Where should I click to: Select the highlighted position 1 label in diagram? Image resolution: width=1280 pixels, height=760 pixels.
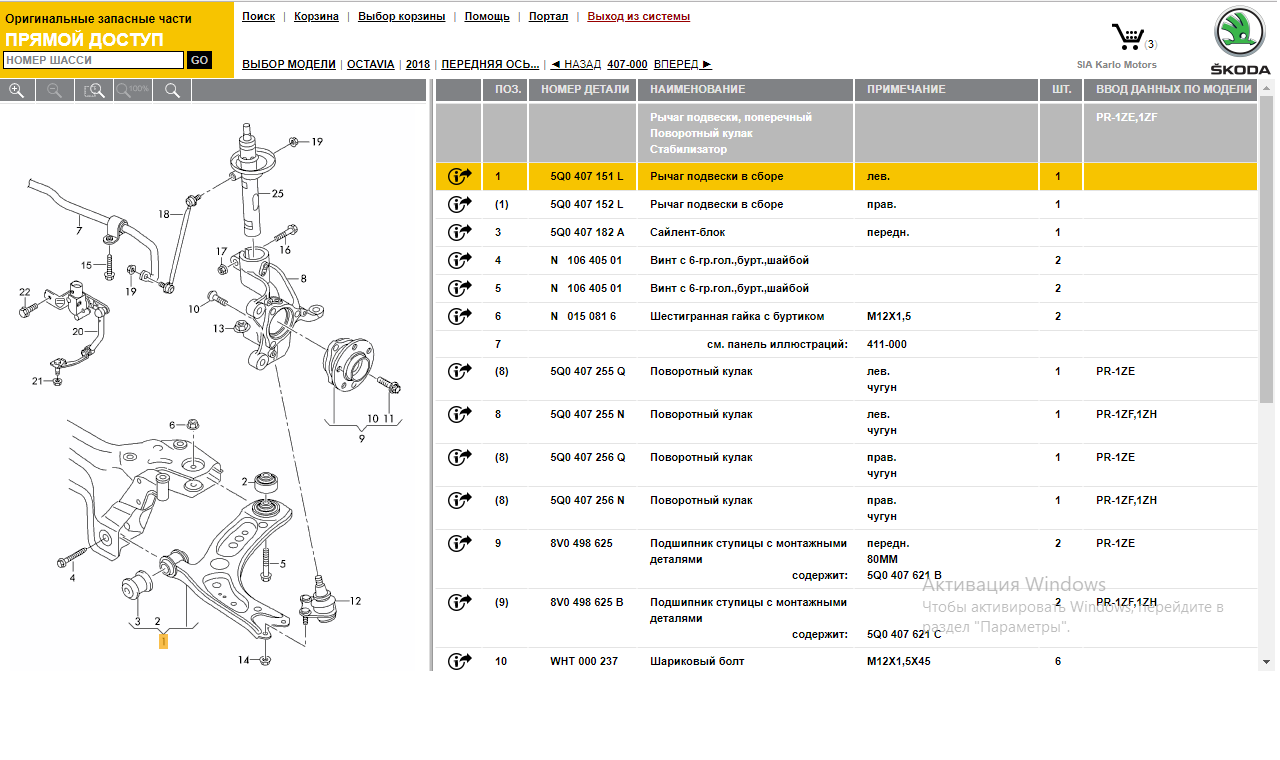163,641
